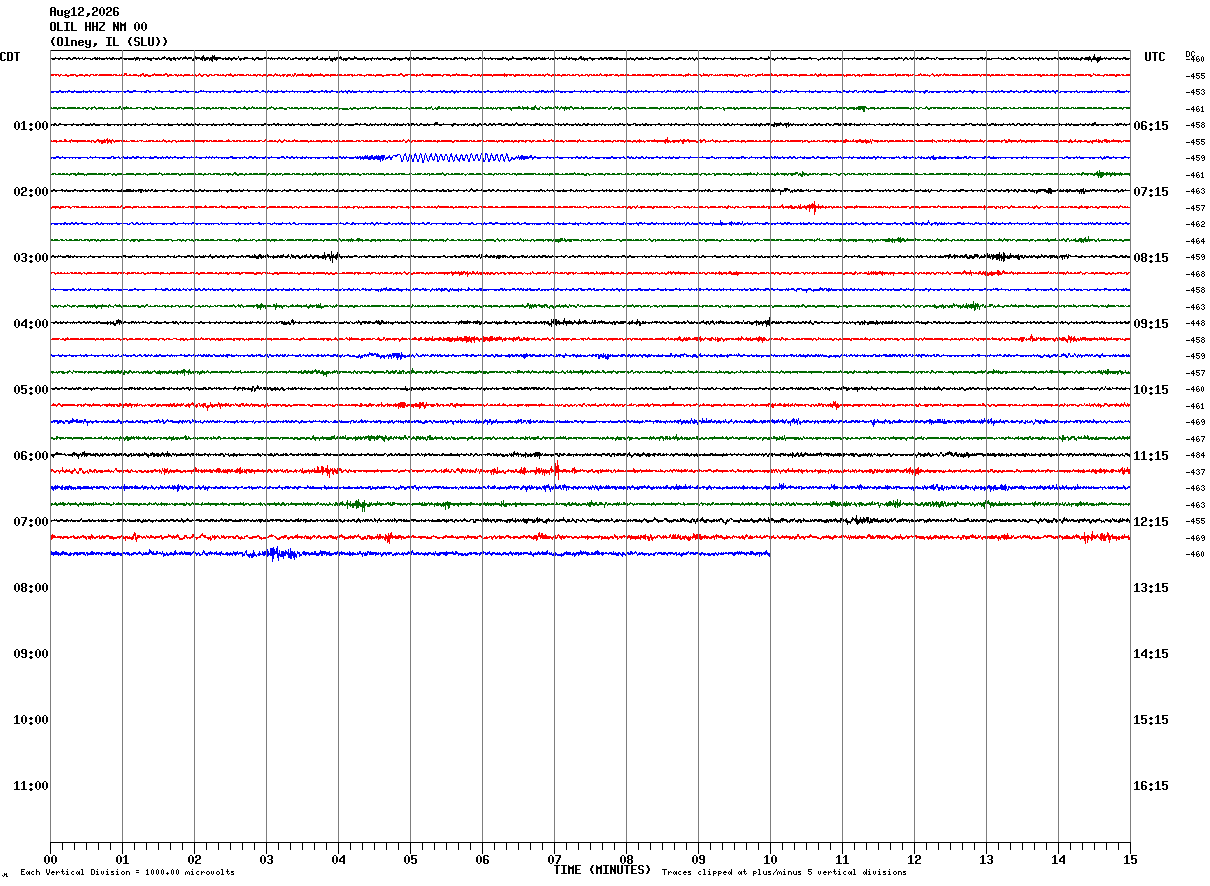Click the DC offset value '-448'
Screen dimensions: 1210x886
click(1195, 323)
